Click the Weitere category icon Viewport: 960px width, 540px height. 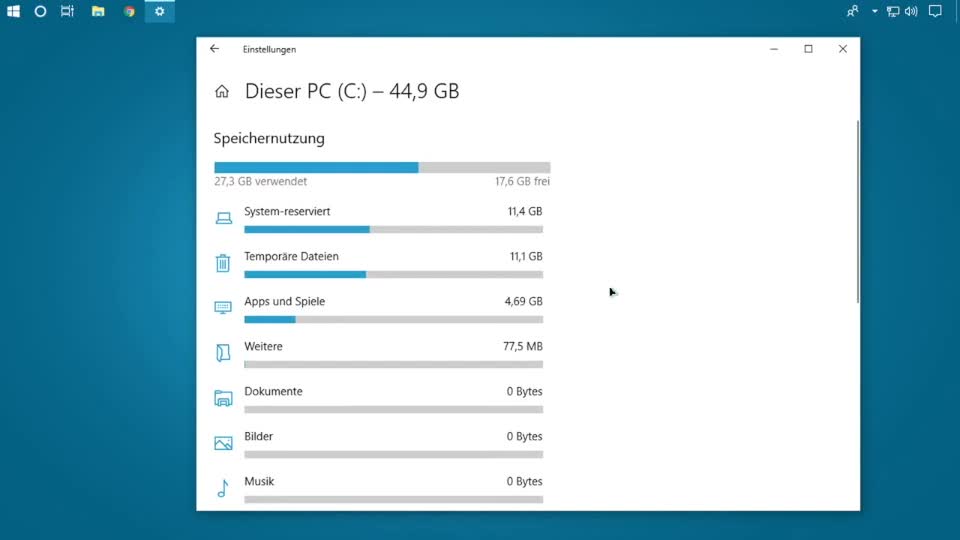point(223,353)
